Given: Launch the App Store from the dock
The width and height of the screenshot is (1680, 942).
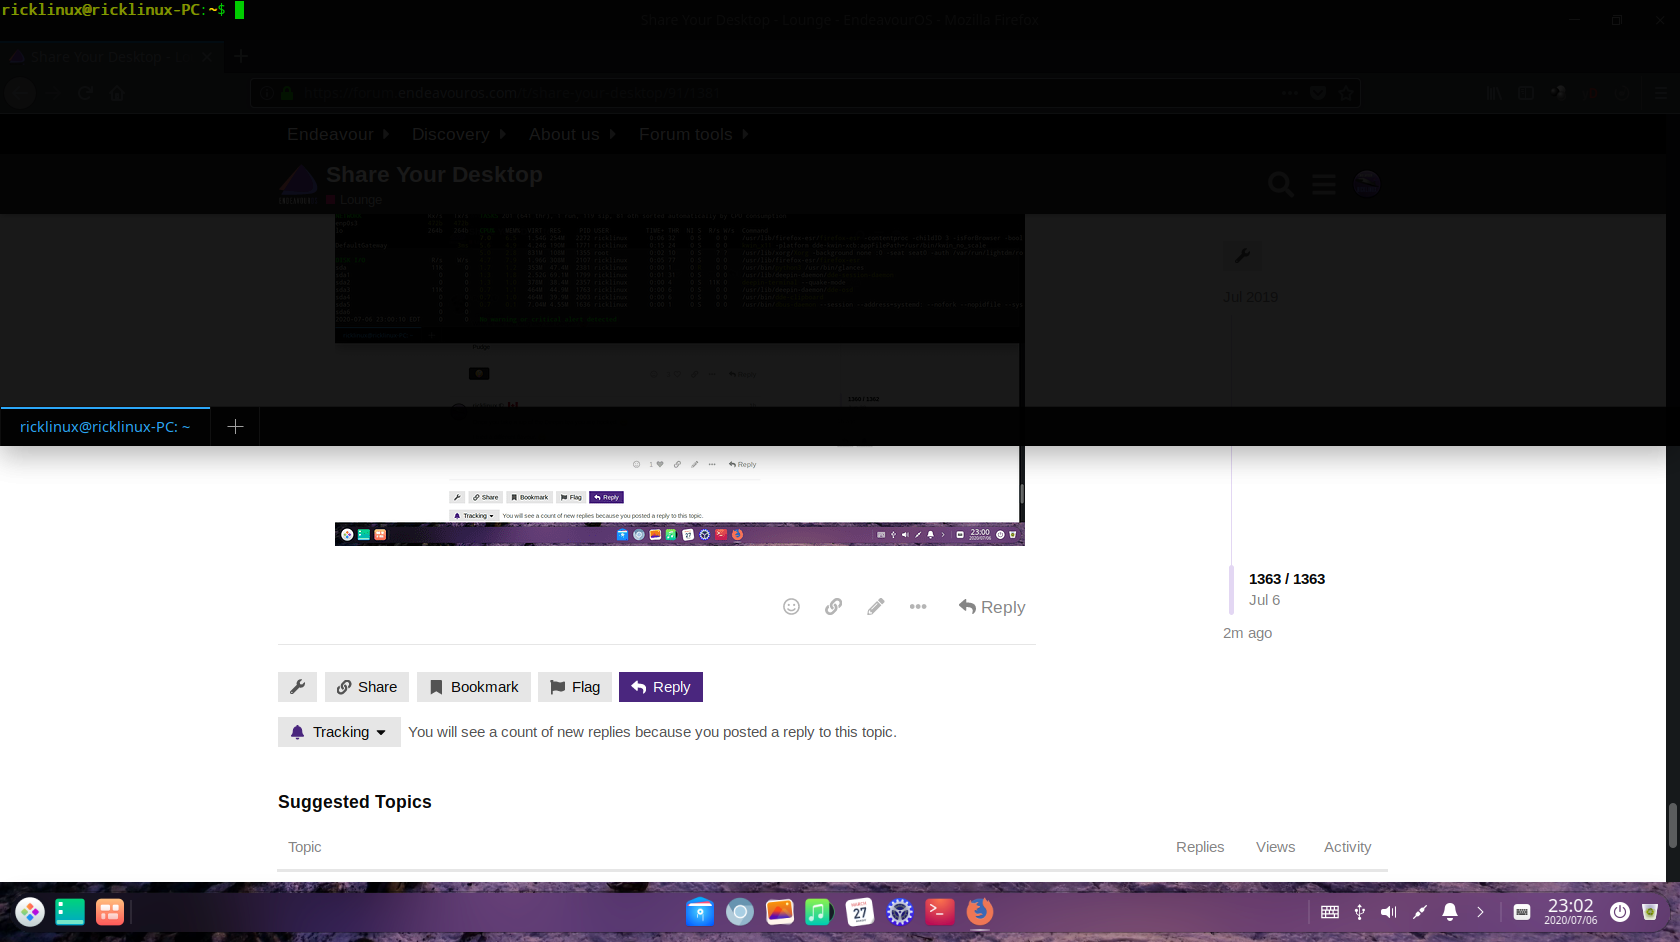Looking at the screenshot, I should pos(700,912).
